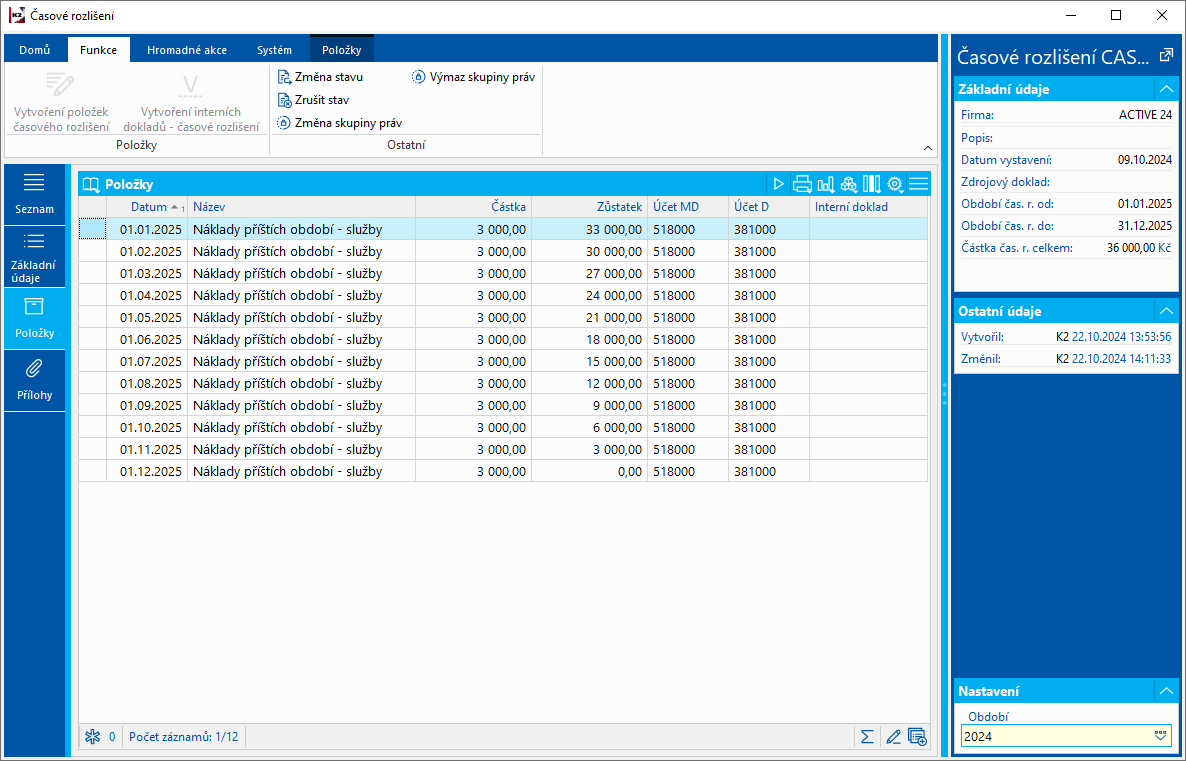Click the Zůstatek value 0,00
Viewport: 1186px width, 761px height.
[629, 471]
